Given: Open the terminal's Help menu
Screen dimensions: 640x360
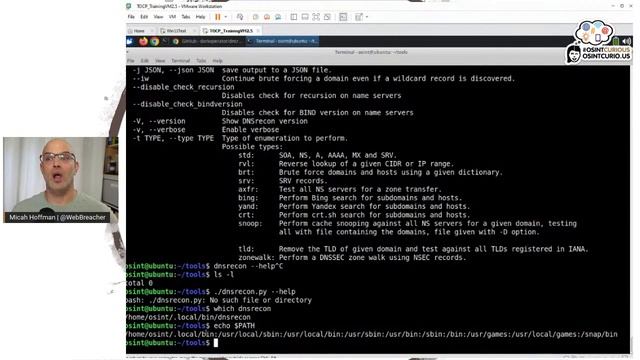Looking at the screenshot, I should [218, 61].
